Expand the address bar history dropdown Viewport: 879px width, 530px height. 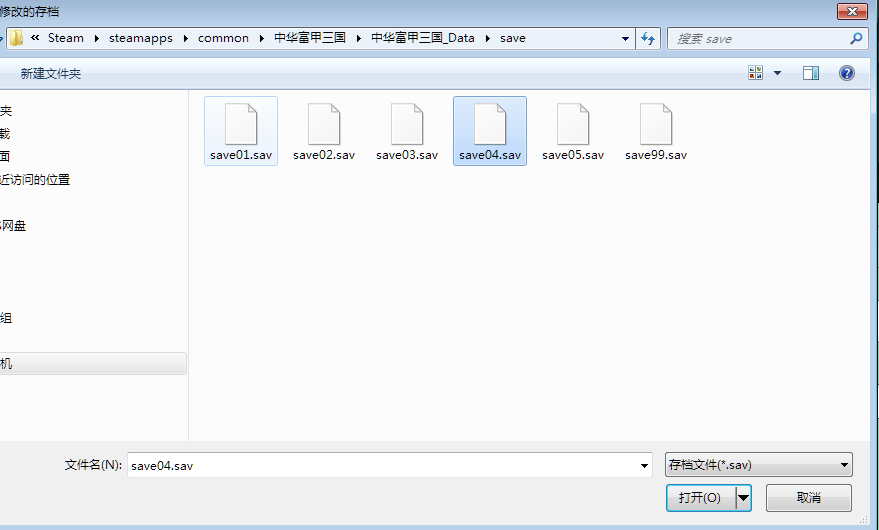(x=625, y=39)
